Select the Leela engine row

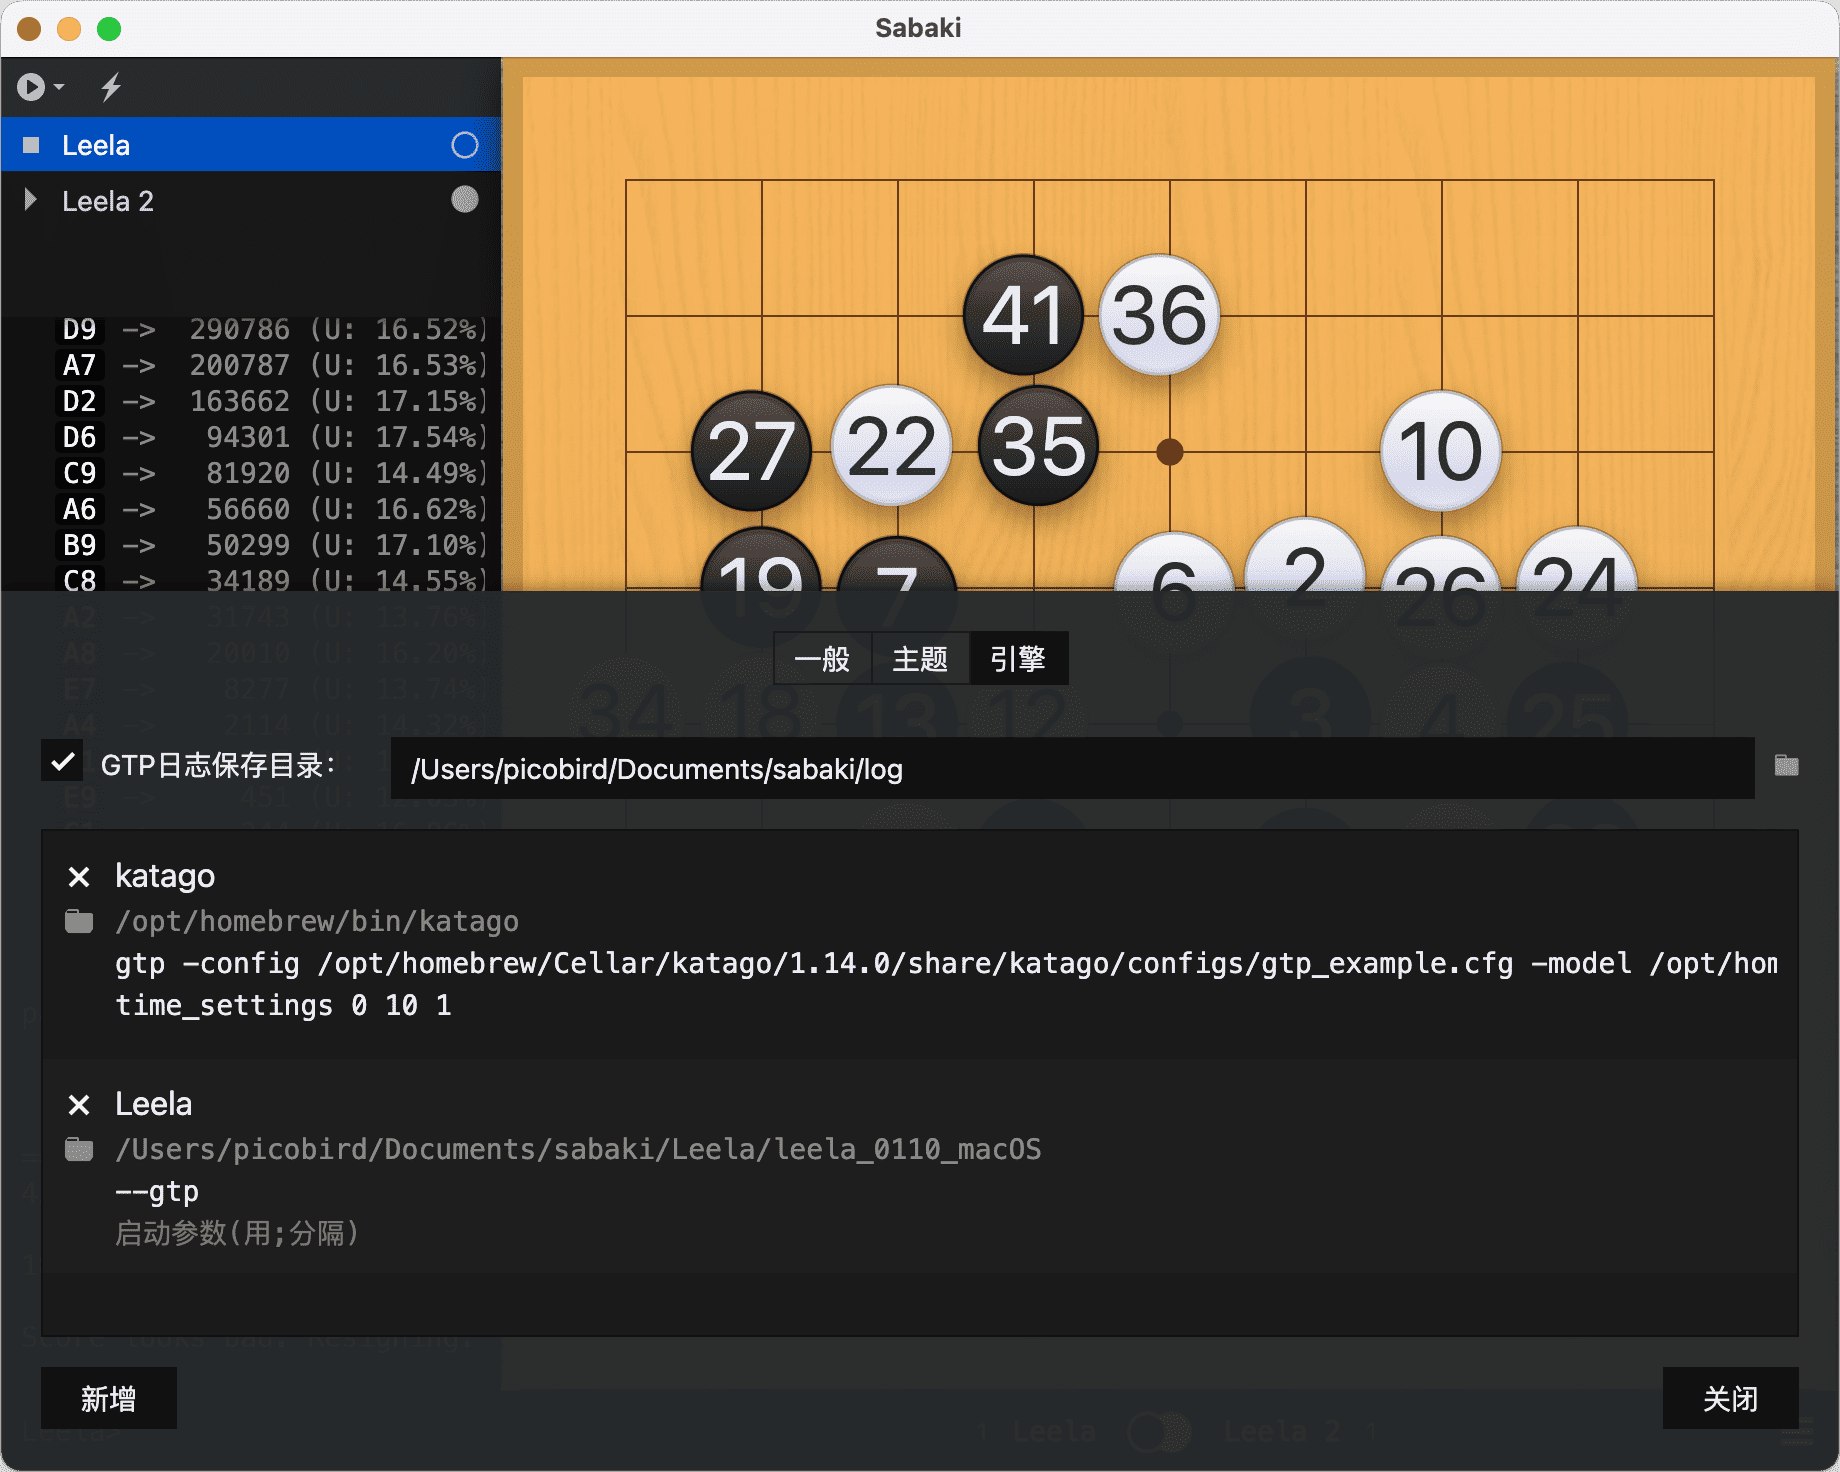[251, 145]
